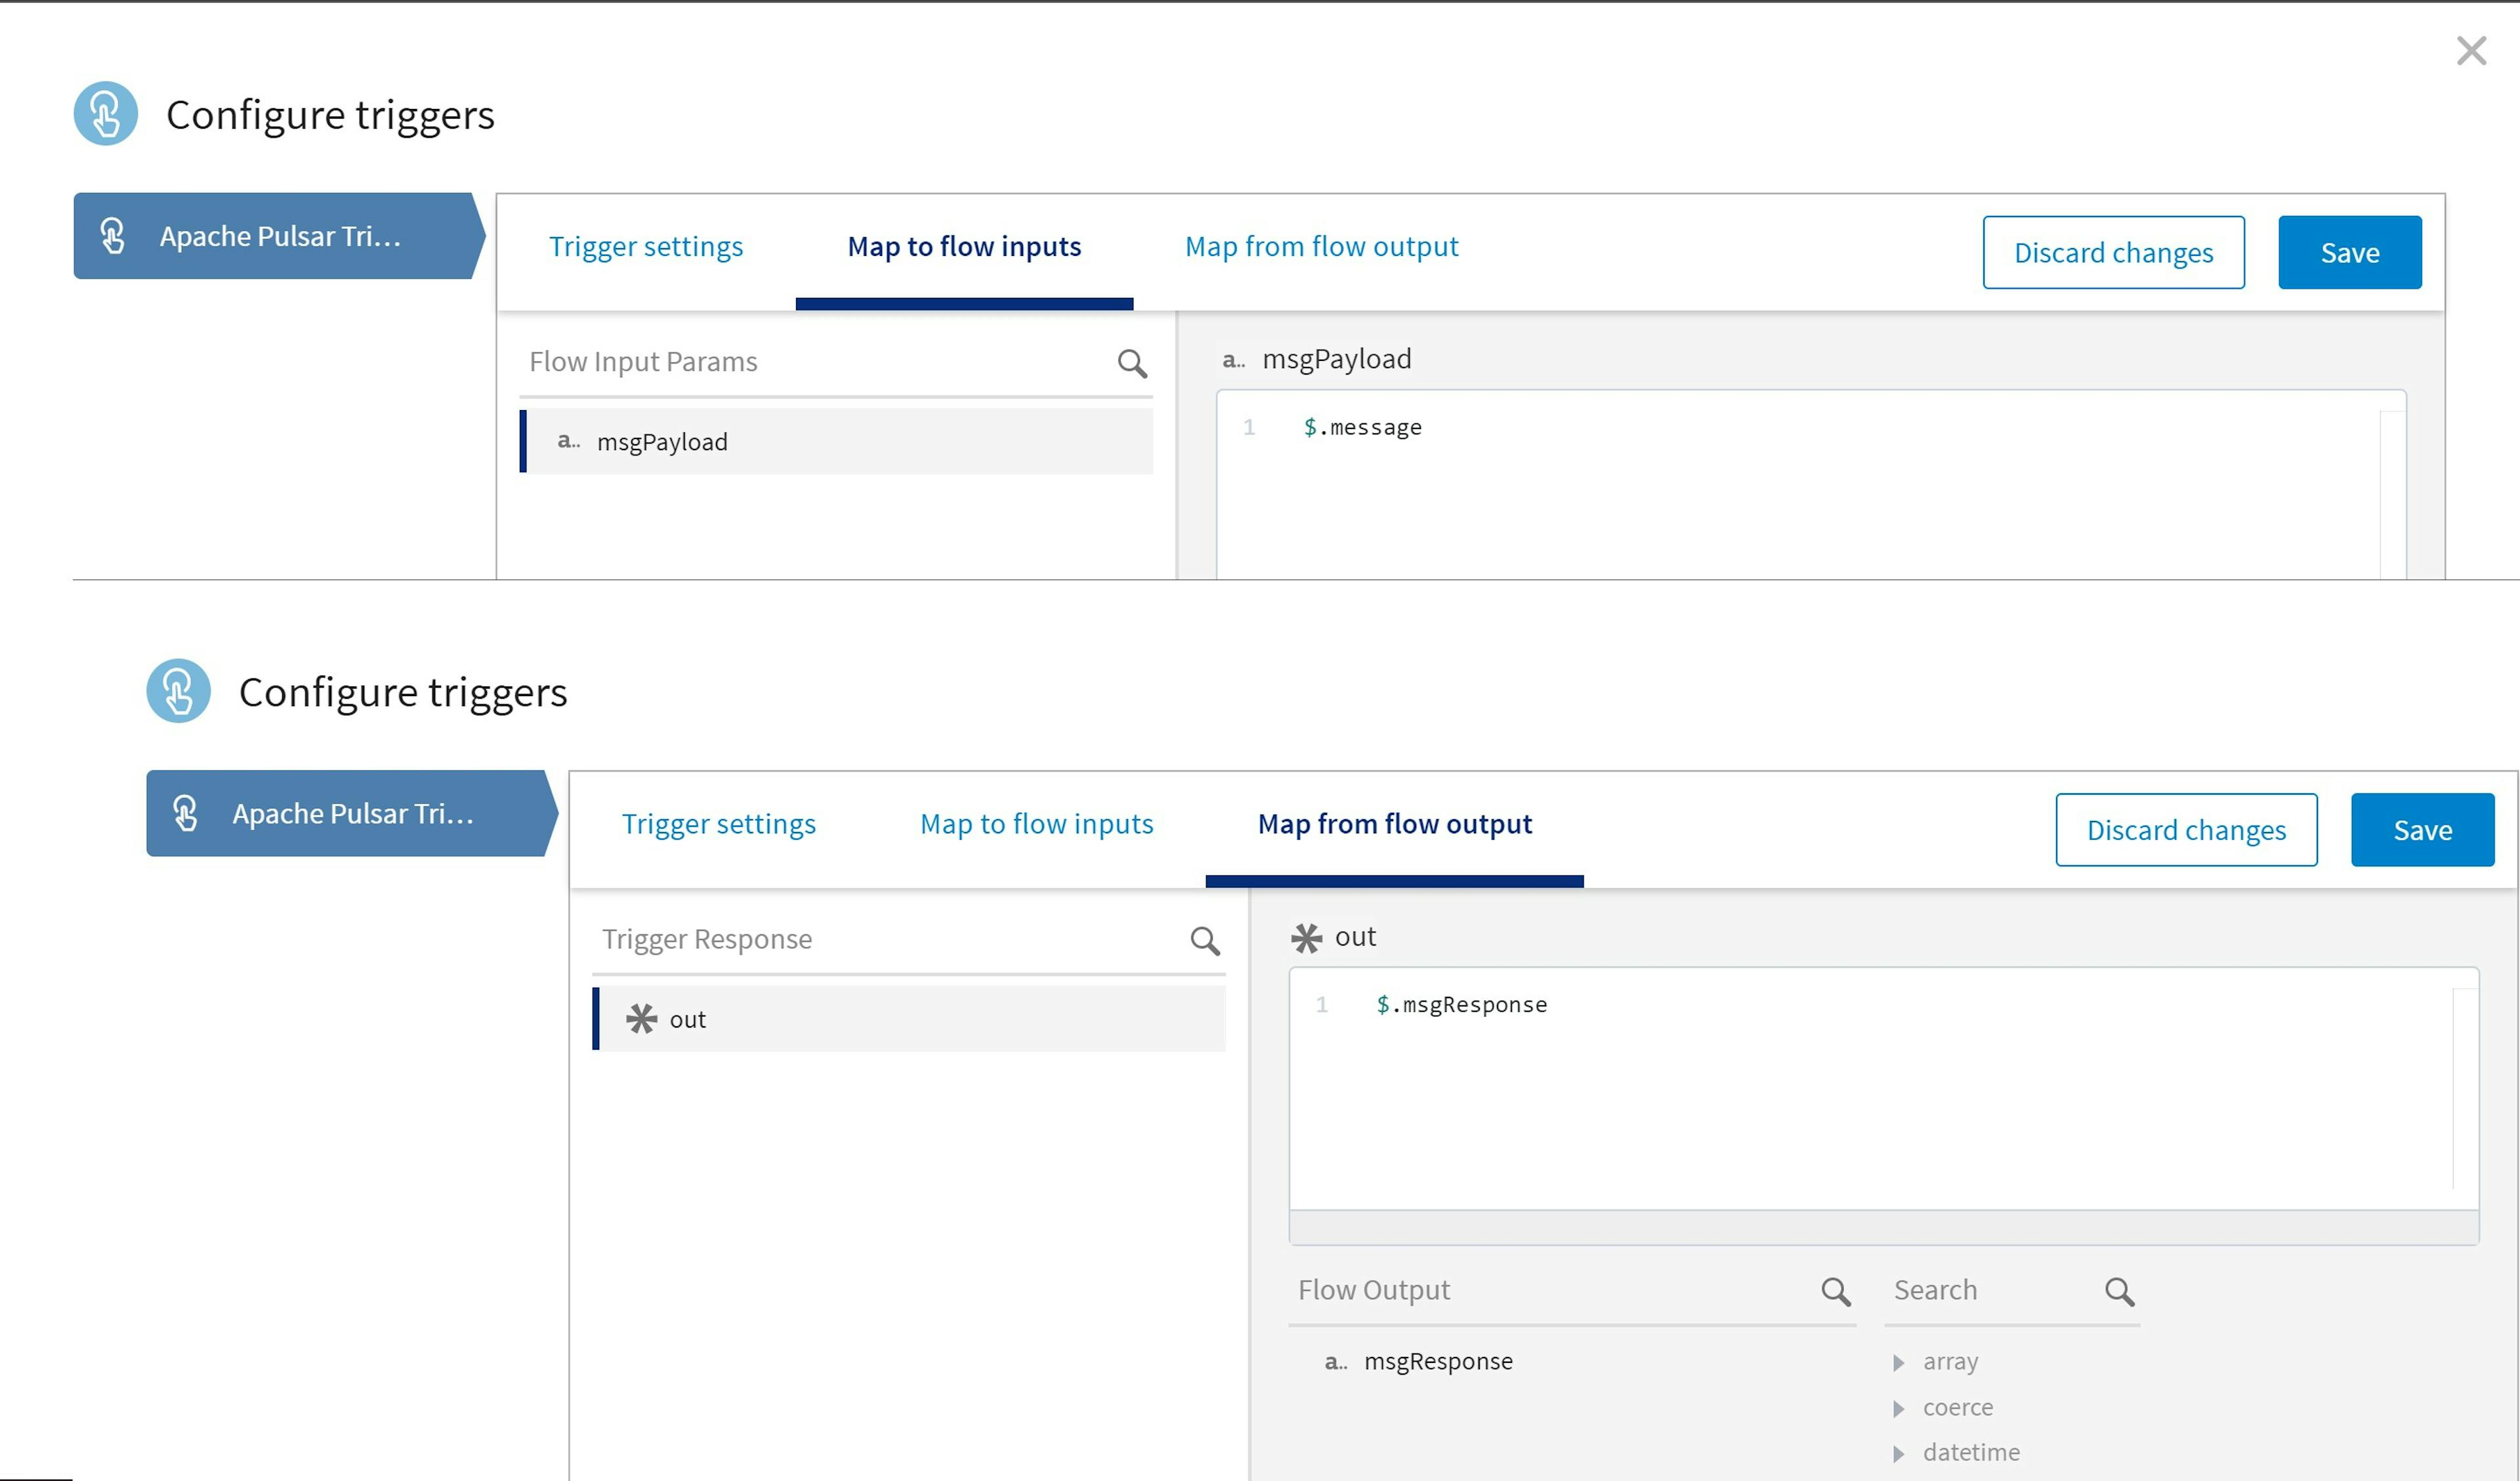Click Save in the bottom panel
The height and width of the screenshot is (1481, 2520).
pyautogui.click(x=2422, y=829)
